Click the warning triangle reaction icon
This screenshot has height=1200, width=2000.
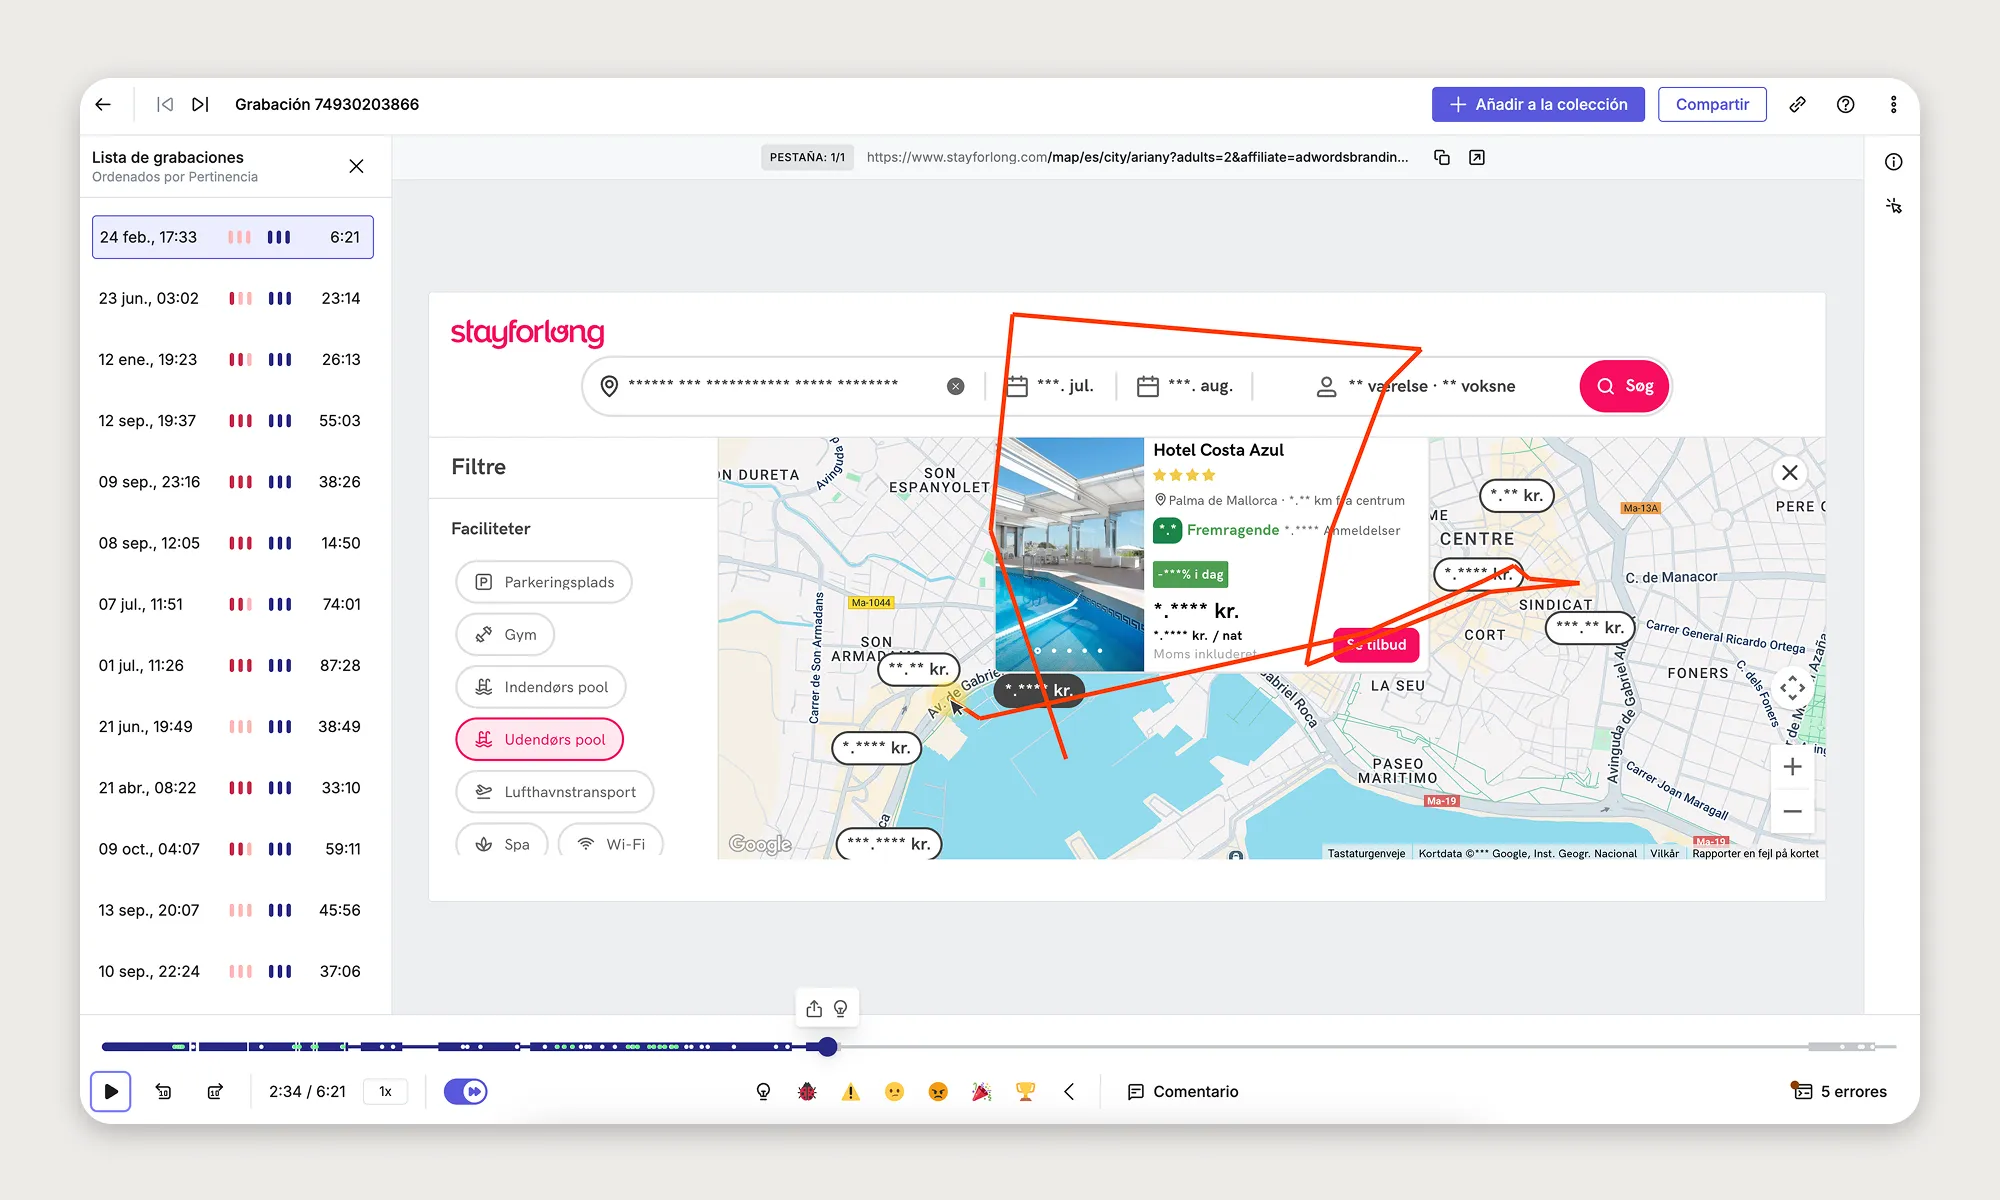pyautogui.click(x=851, y=1091)
